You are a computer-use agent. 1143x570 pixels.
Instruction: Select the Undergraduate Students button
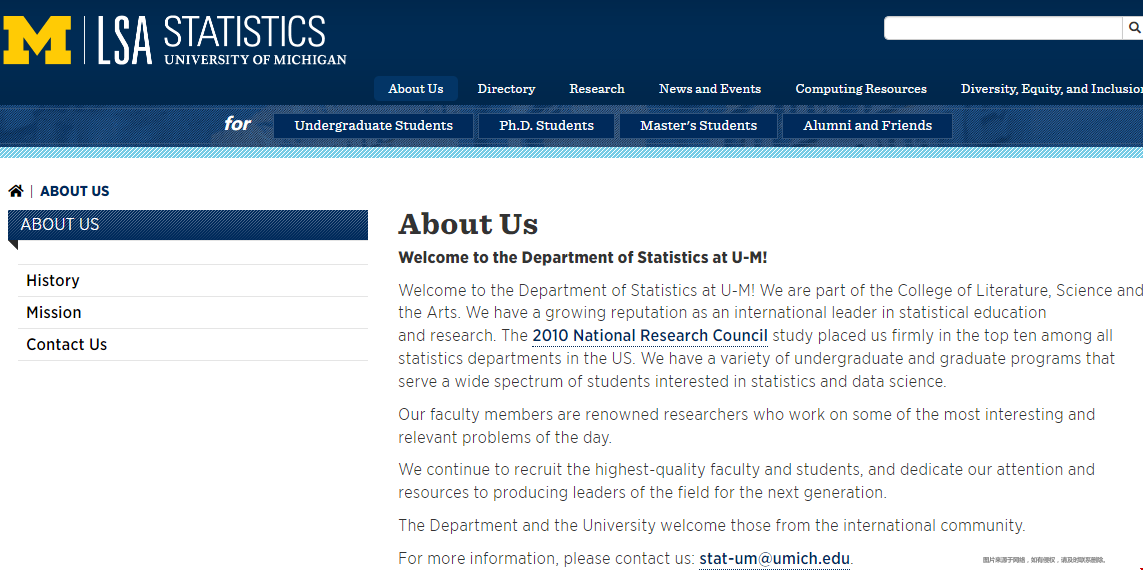(x=373, y=125)
